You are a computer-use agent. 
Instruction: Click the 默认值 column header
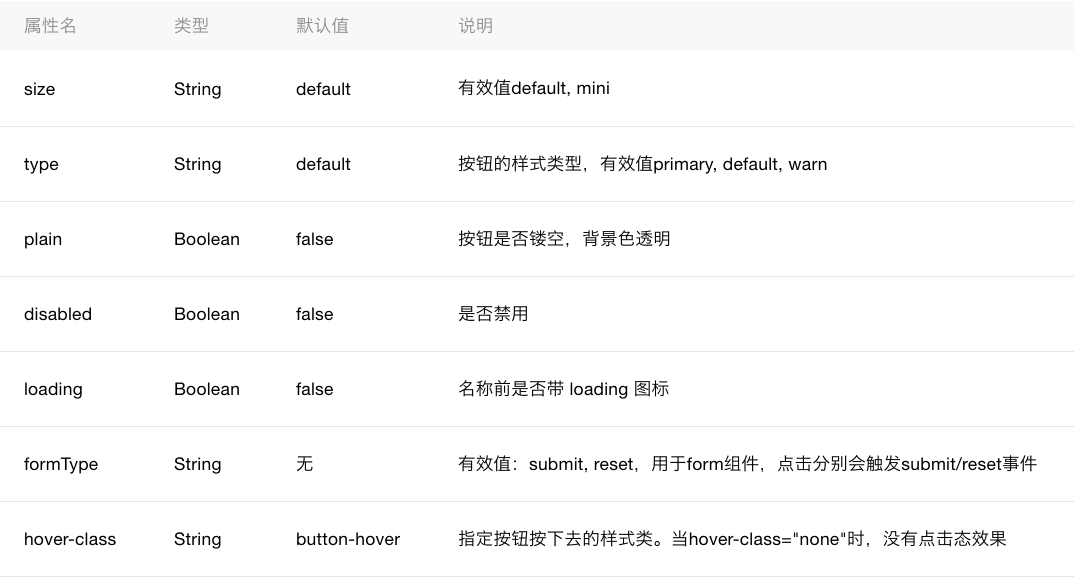coord(322,26)
